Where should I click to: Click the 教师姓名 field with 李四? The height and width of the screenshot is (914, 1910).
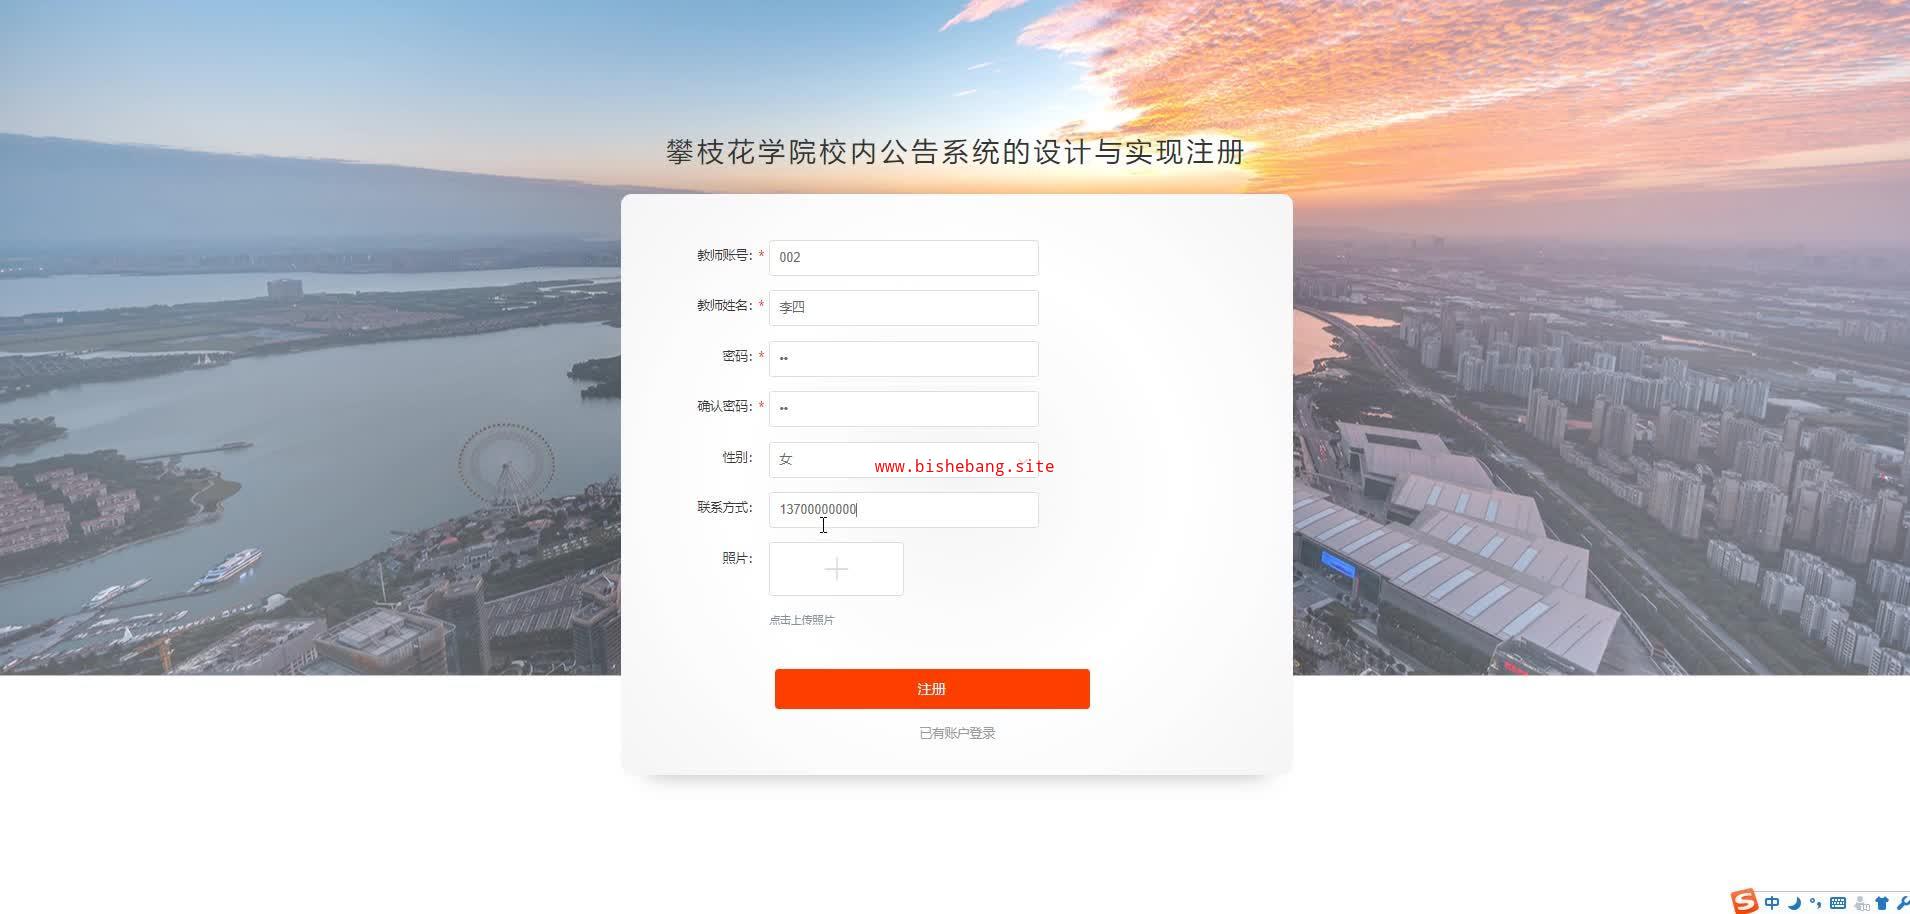click(904, 308)
